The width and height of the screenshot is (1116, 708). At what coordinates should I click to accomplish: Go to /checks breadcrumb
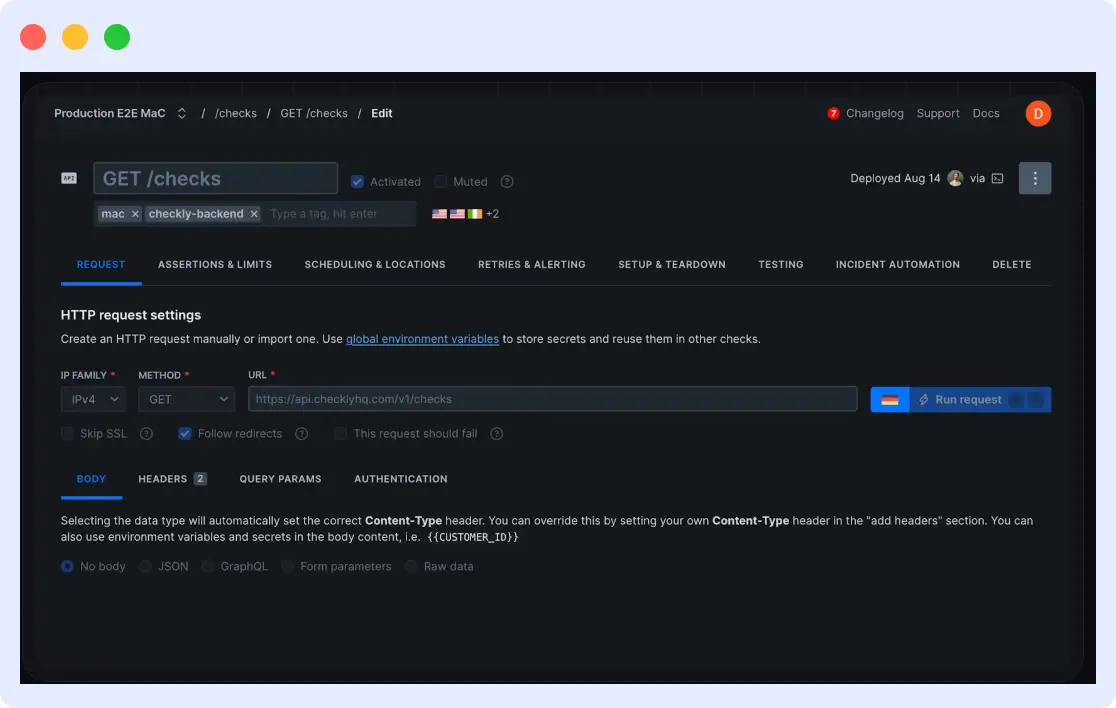[236, 113]
